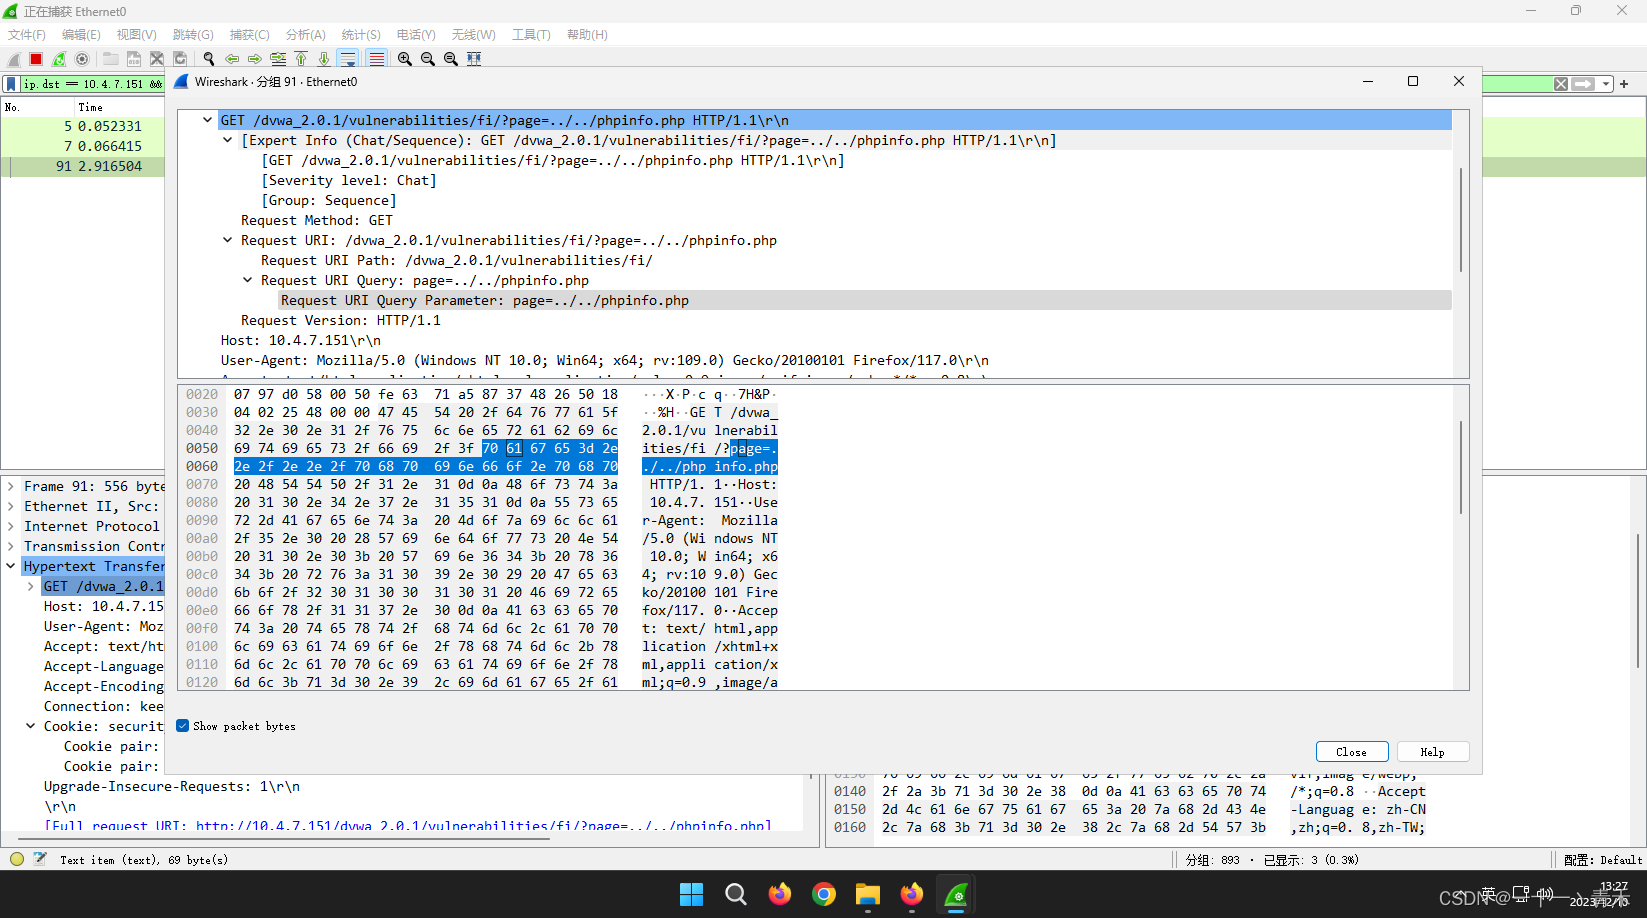The image size is (1647, 918).
Task: Jump to the first packet icon
Action: pyautogui.click(x=301, y=59)
